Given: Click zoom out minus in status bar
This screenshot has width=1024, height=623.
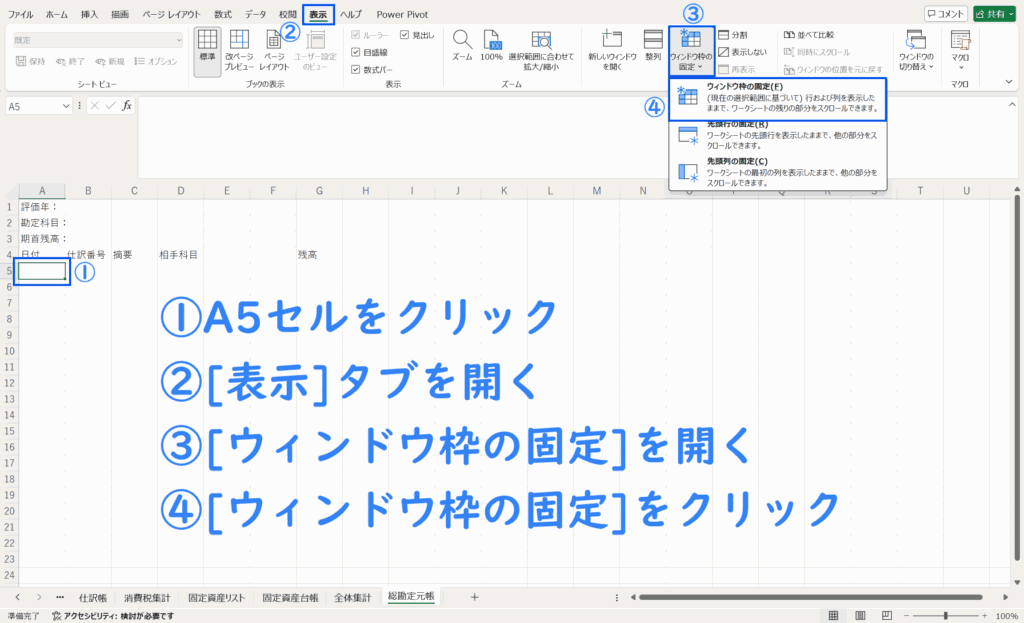Looking at the screenshot, I should coord(906,616).
